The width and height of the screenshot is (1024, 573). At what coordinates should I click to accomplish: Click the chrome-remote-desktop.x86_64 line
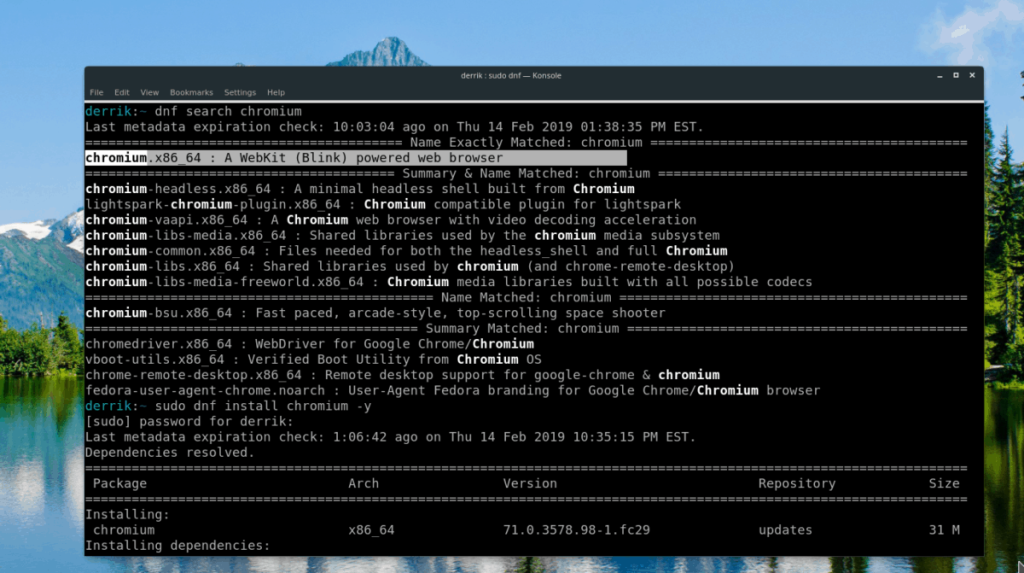402,375
